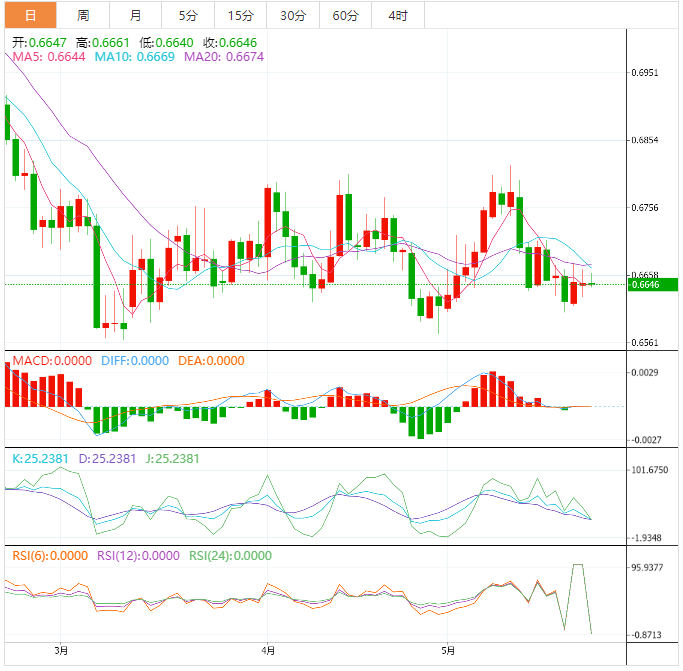Select the 日 daily chart tab

pos(29,15)
